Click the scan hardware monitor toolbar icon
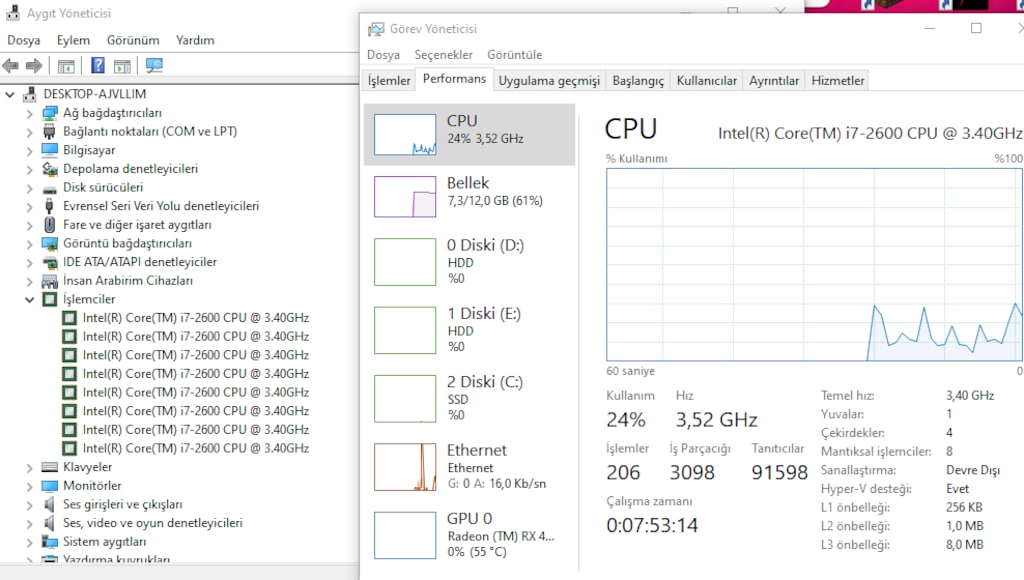 pos(154,65)
